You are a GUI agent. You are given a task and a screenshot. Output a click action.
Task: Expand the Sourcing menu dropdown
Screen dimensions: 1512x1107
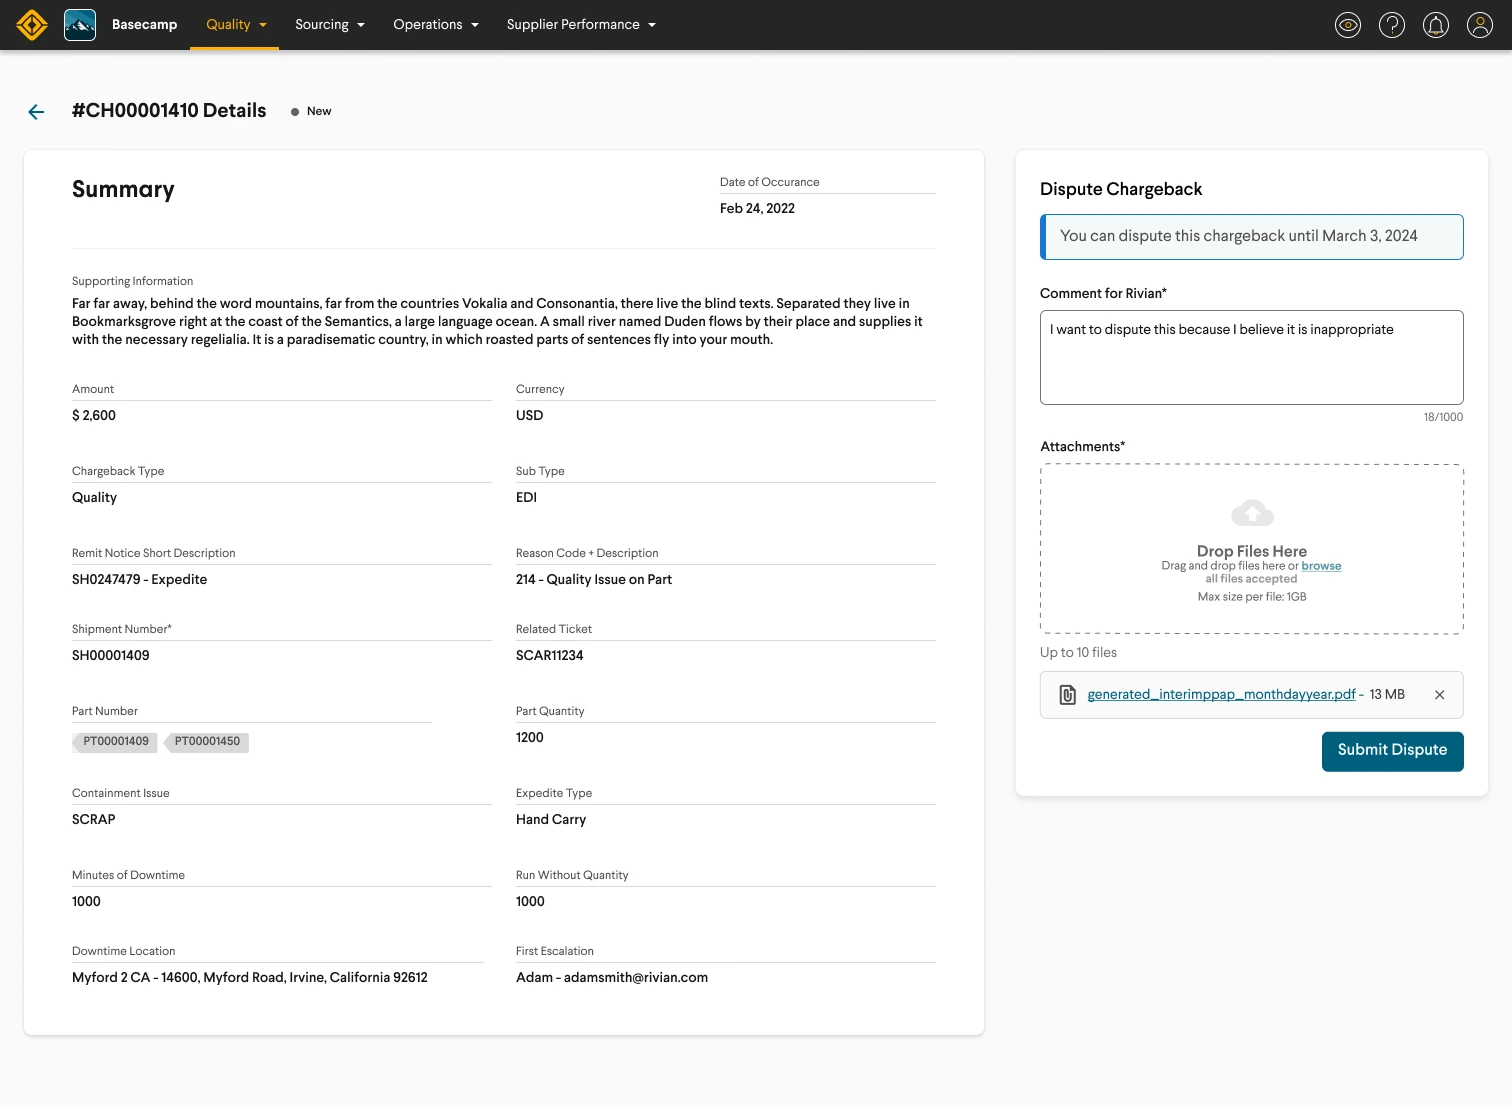click(x=330, y=25)
